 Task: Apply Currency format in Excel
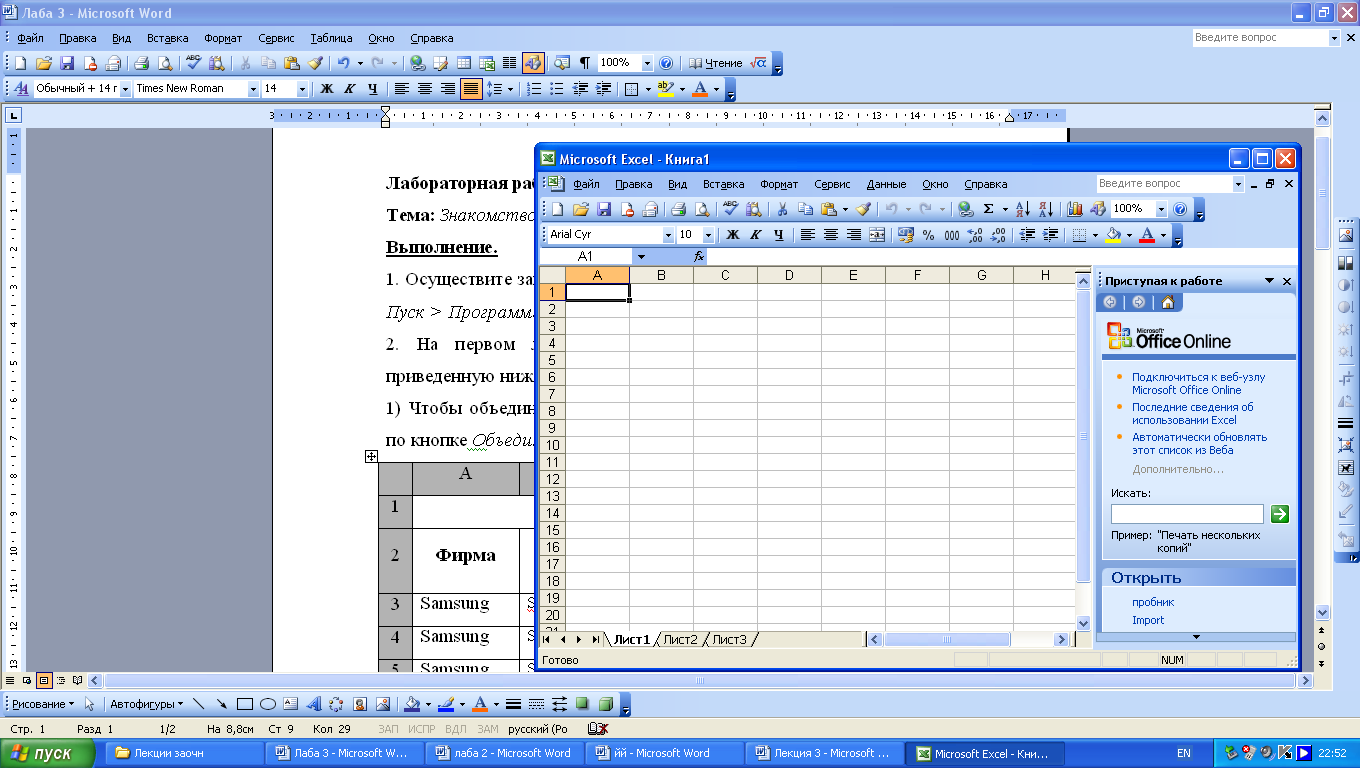click(906, 235)
